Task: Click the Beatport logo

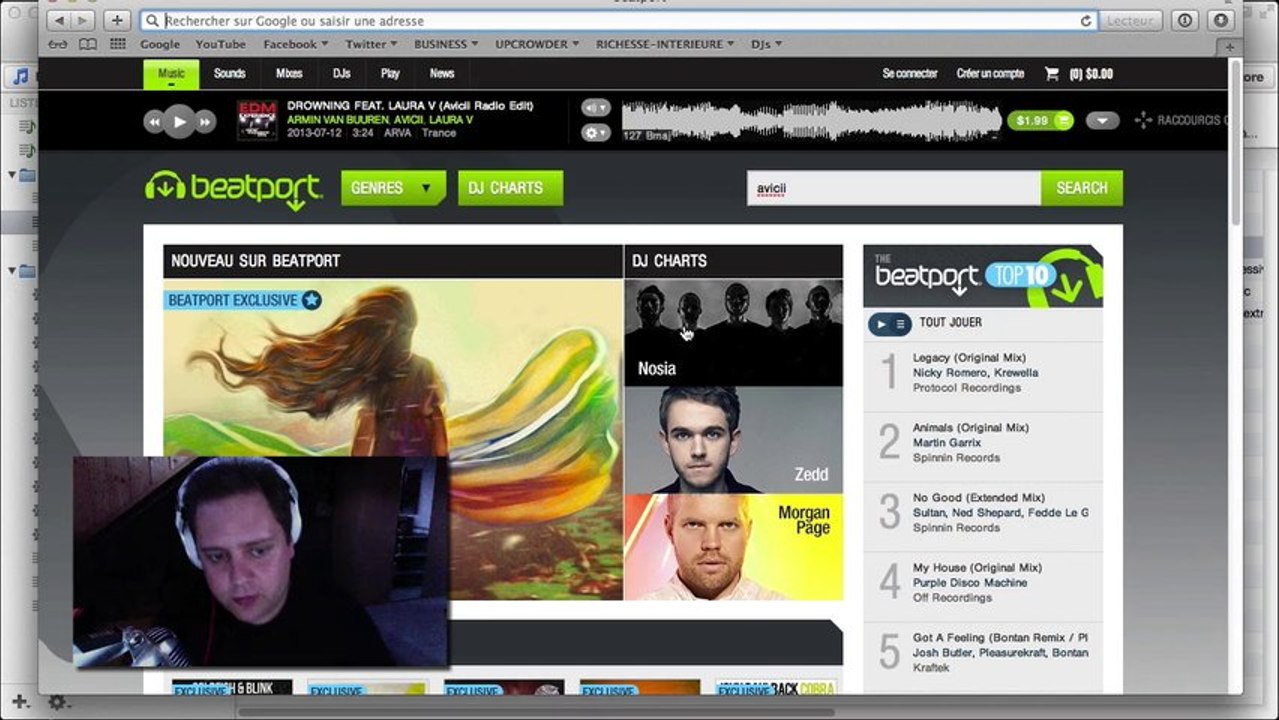Action: point(233,189)
